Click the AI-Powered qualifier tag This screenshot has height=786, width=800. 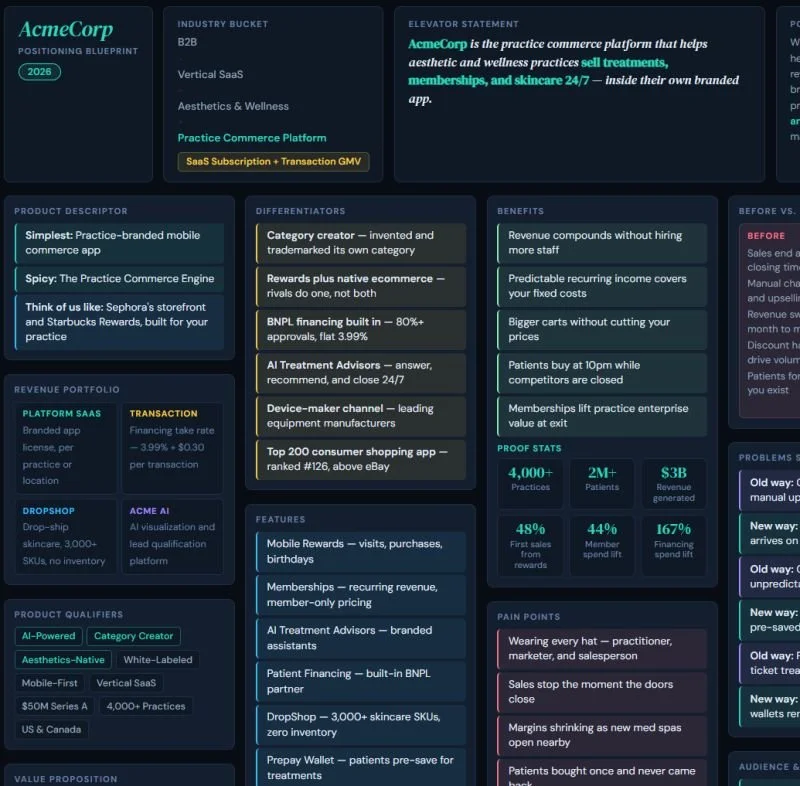[48, 636]
